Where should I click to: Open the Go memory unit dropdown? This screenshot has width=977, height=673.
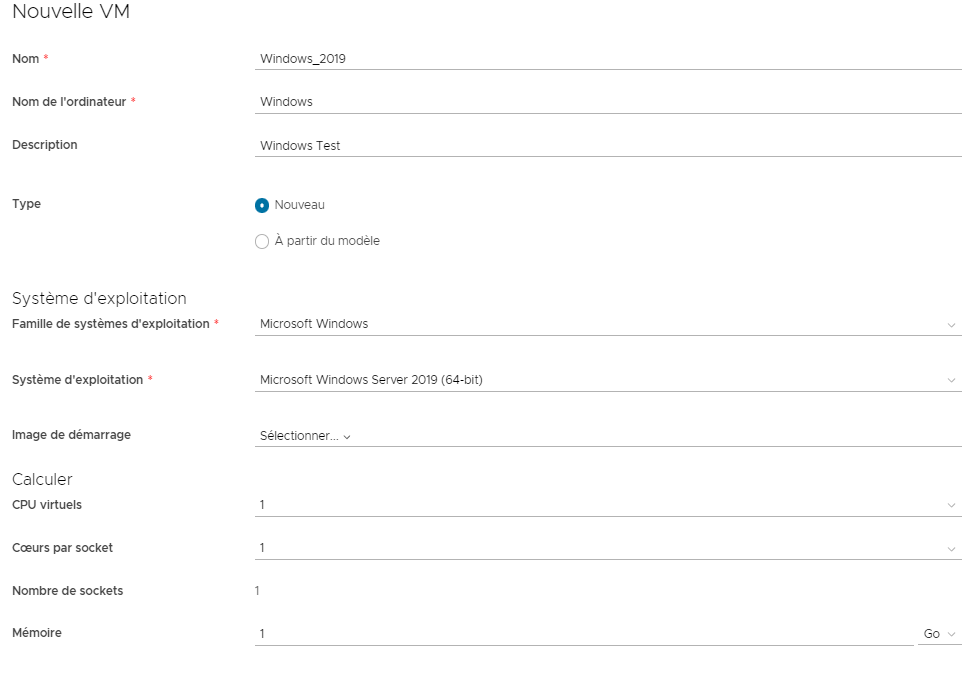pos(940,634)
